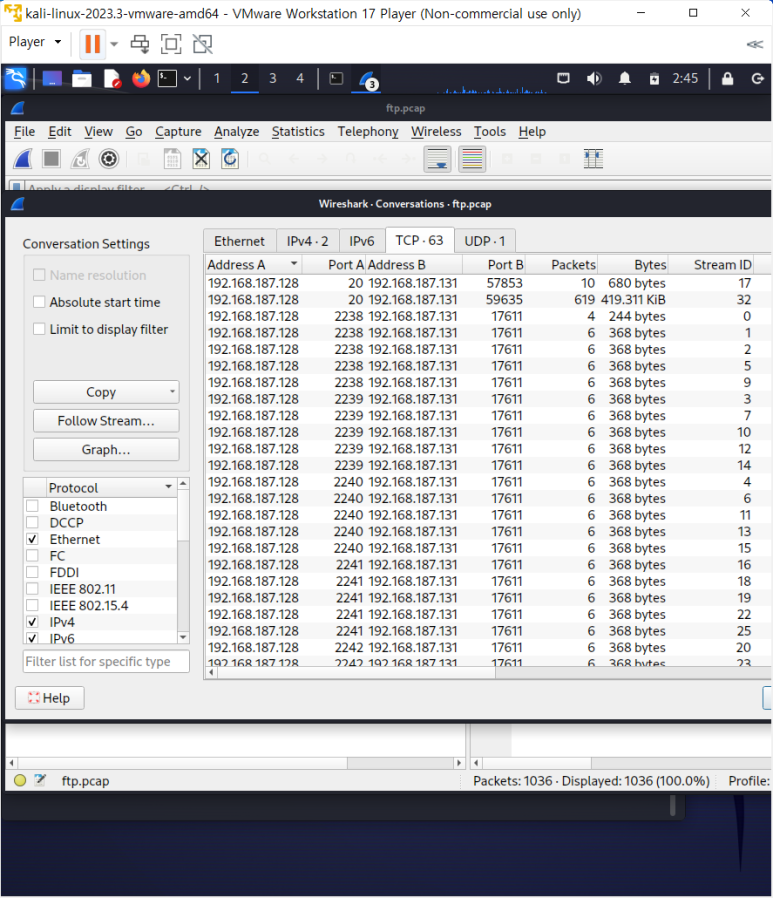Viewport: 773px width, 898px height.
Task: Enable the Absolute start time checkbox
Action: point(39,302)
